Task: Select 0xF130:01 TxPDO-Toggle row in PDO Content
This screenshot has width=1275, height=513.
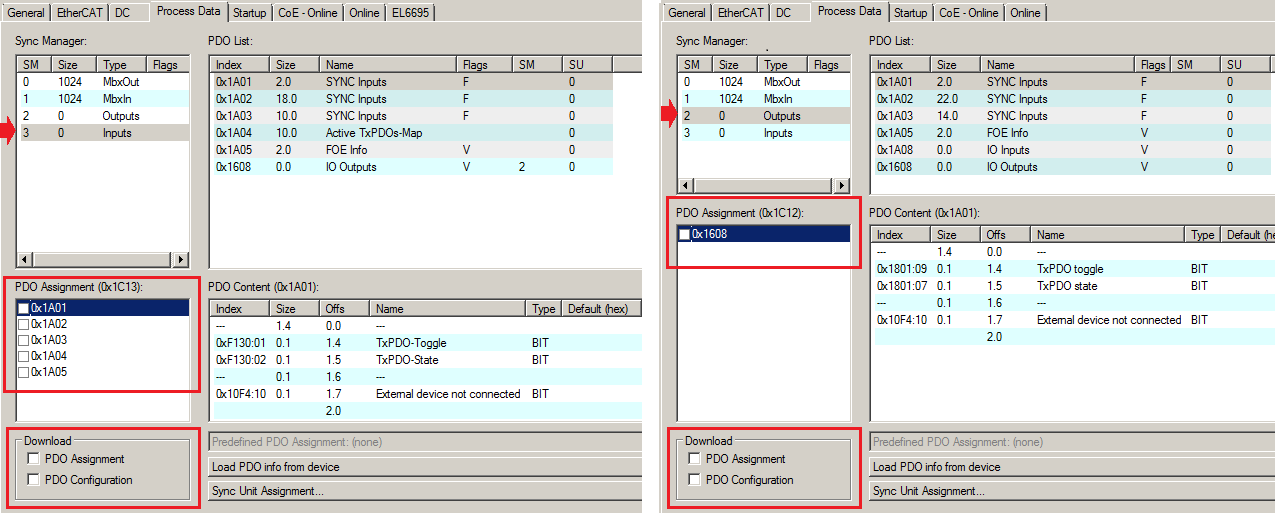Action: (x=425, y=343)
